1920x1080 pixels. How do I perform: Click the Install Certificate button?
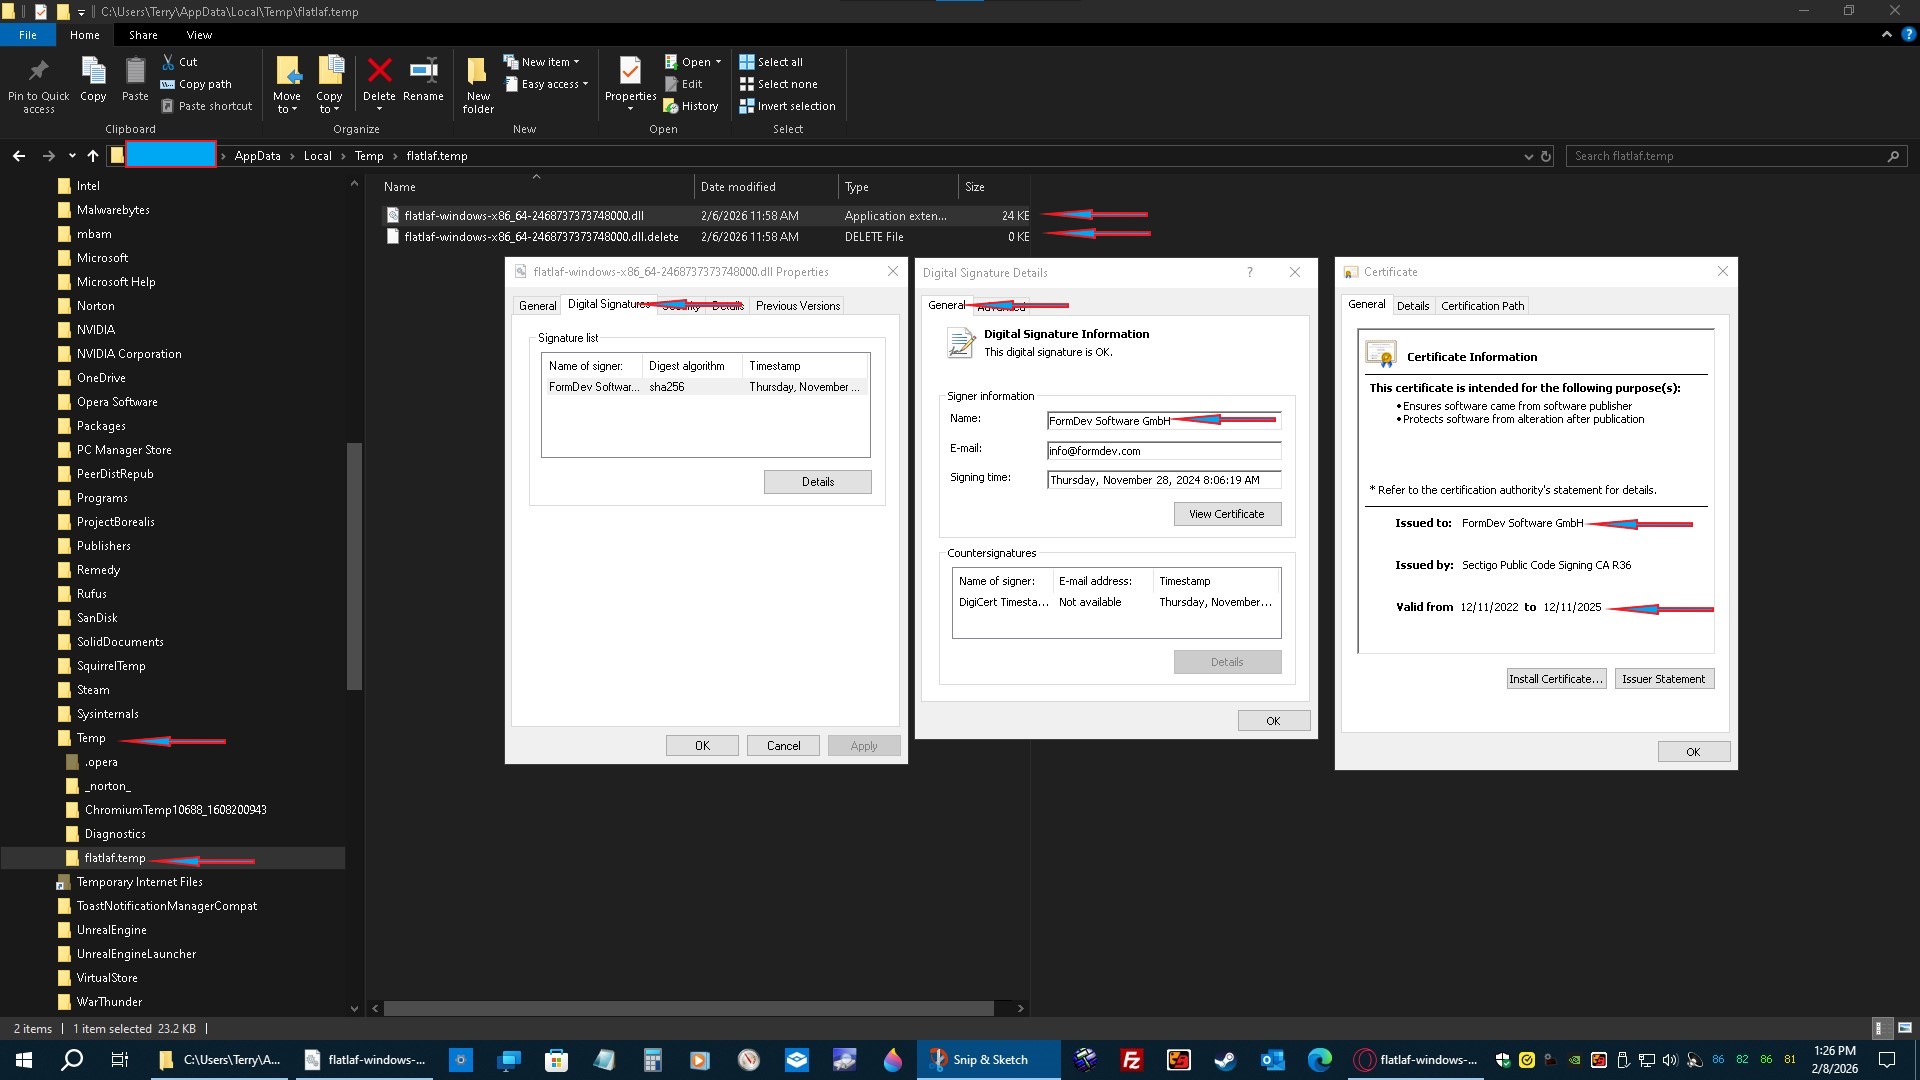click(1555, 679)
